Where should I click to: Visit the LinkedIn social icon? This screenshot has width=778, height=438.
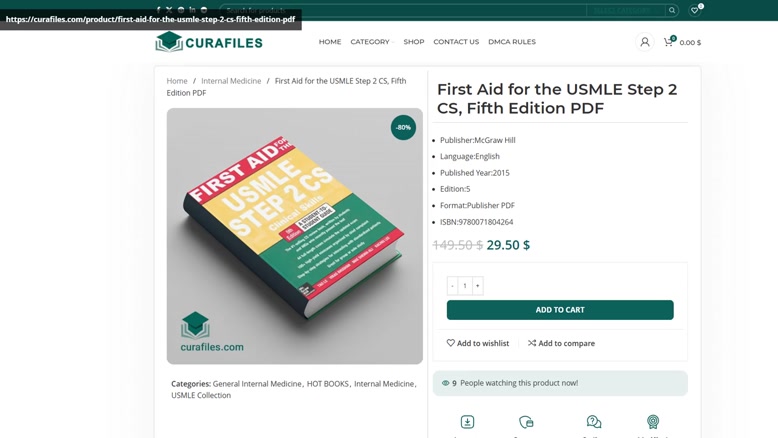tap(192, 9)
